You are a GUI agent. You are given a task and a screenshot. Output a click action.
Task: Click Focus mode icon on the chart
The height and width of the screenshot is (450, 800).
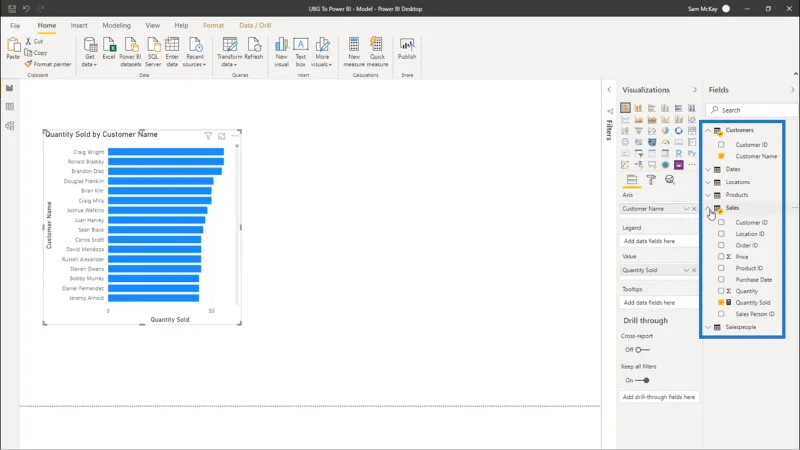(x=221, y=136)
